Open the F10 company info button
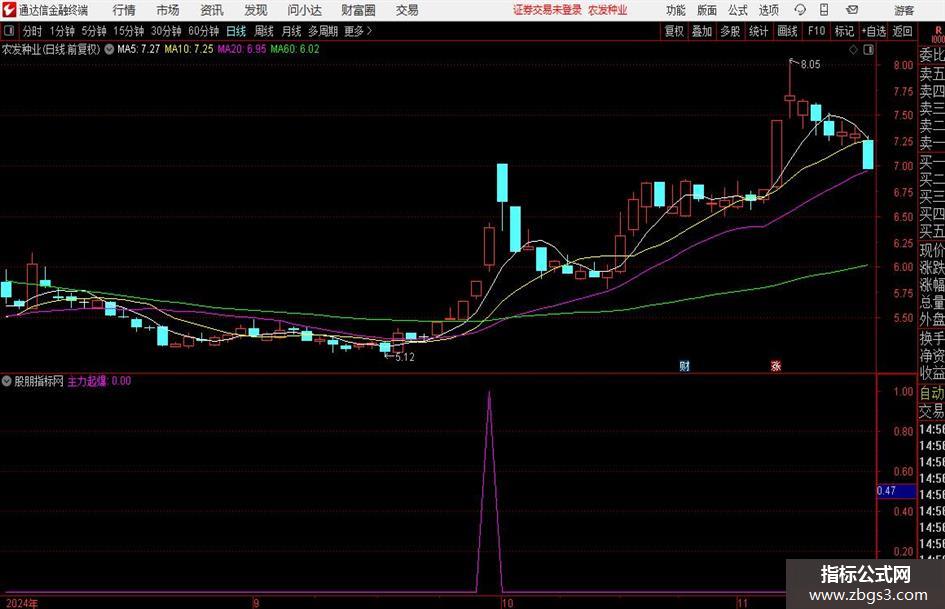The height and width of the screenshot is (609, 945). tap(816, 31)
